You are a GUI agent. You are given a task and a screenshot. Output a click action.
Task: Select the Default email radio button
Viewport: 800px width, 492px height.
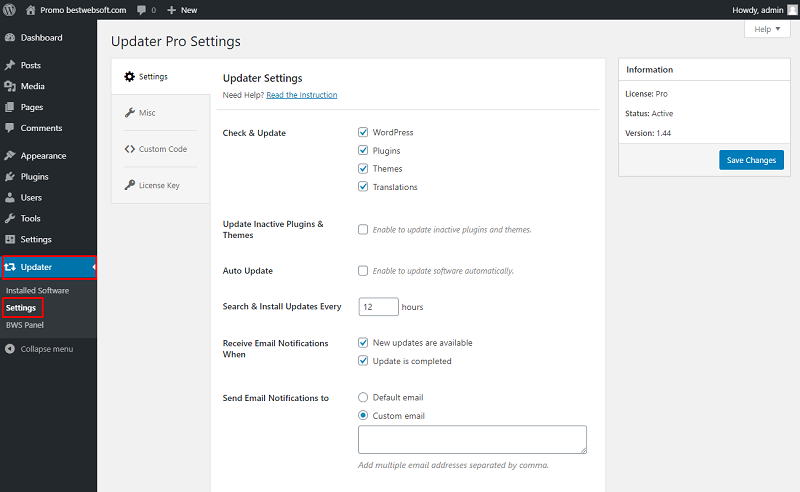pos(363,397)
